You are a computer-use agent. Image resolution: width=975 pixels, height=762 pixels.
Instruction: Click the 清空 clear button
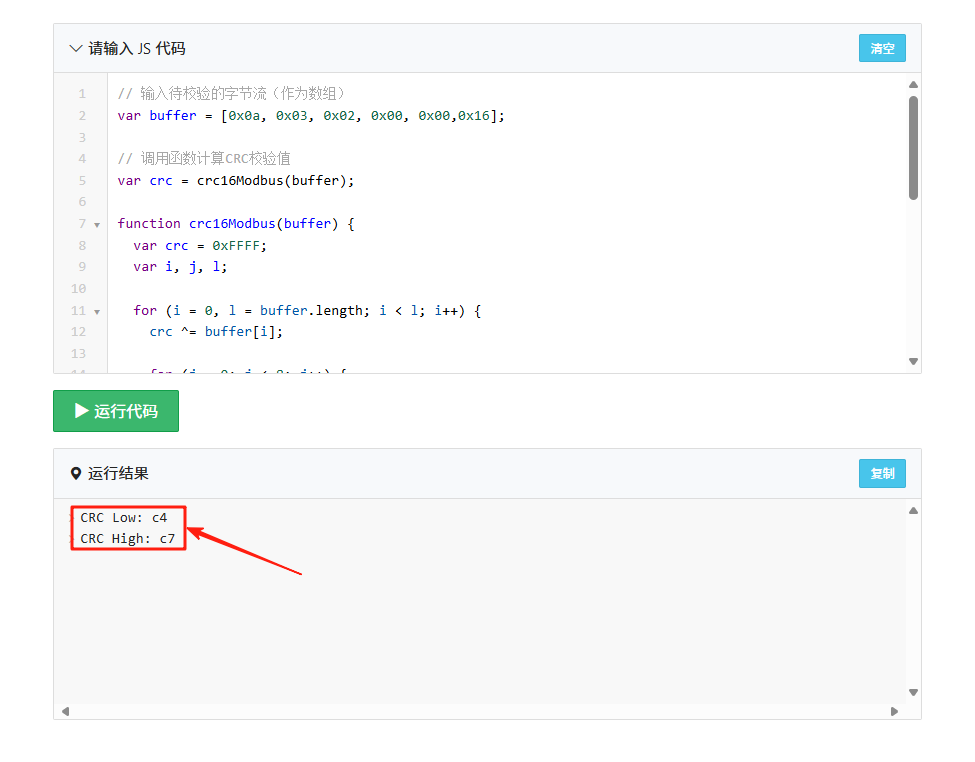tap(882, 48)
